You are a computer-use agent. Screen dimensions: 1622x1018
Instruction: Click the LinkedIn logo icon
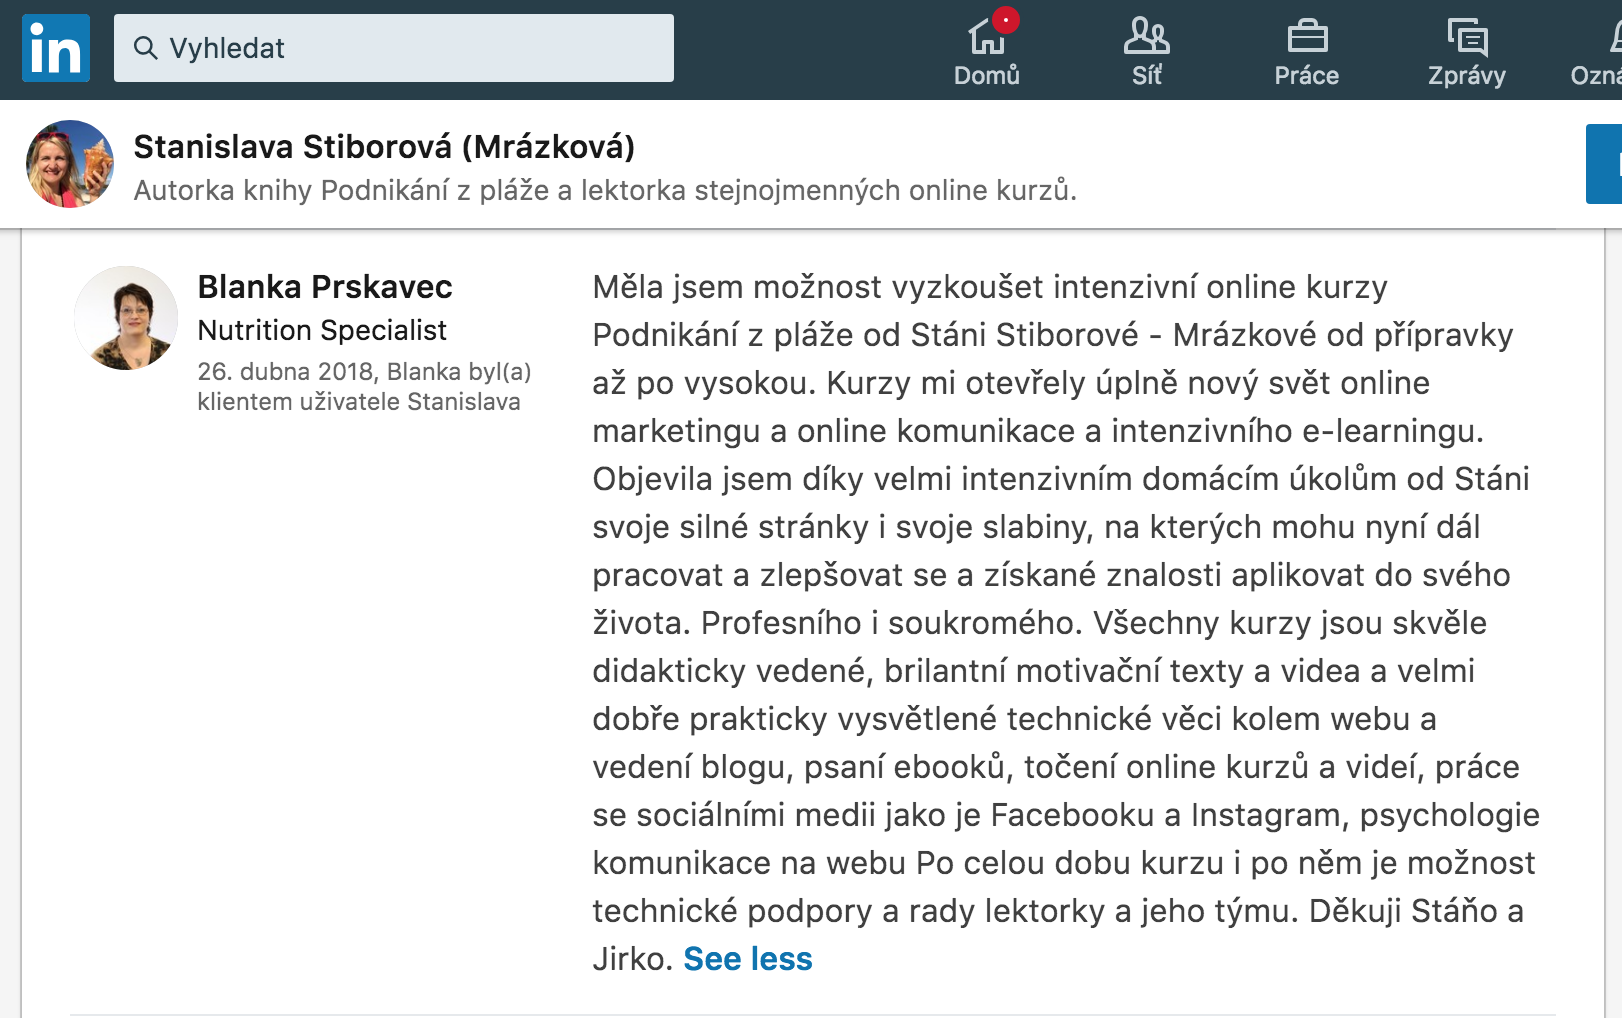56,48
